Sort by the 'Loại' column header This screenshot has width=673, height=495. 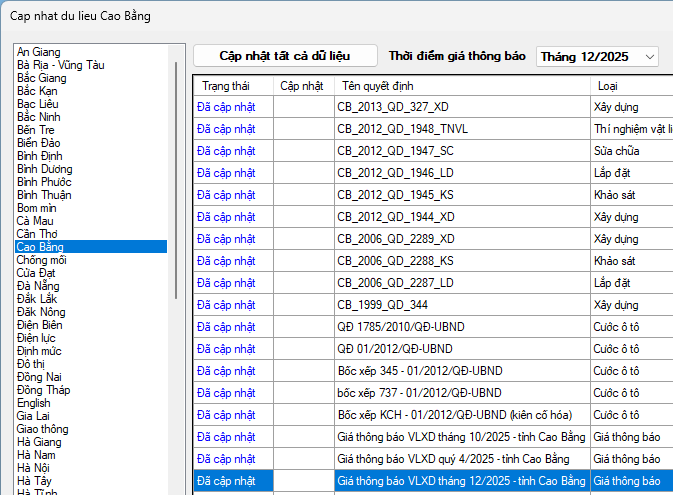pos(608,86)
